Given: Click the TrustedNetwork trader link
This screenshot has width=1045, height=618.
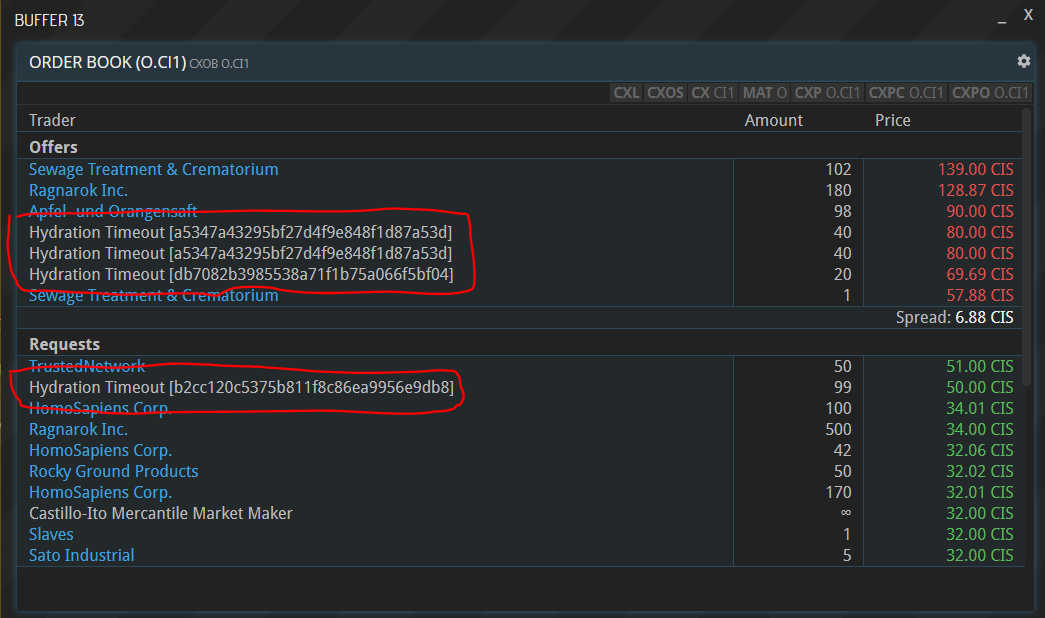Looking at the screenshot, I should (x=87, y=366).
